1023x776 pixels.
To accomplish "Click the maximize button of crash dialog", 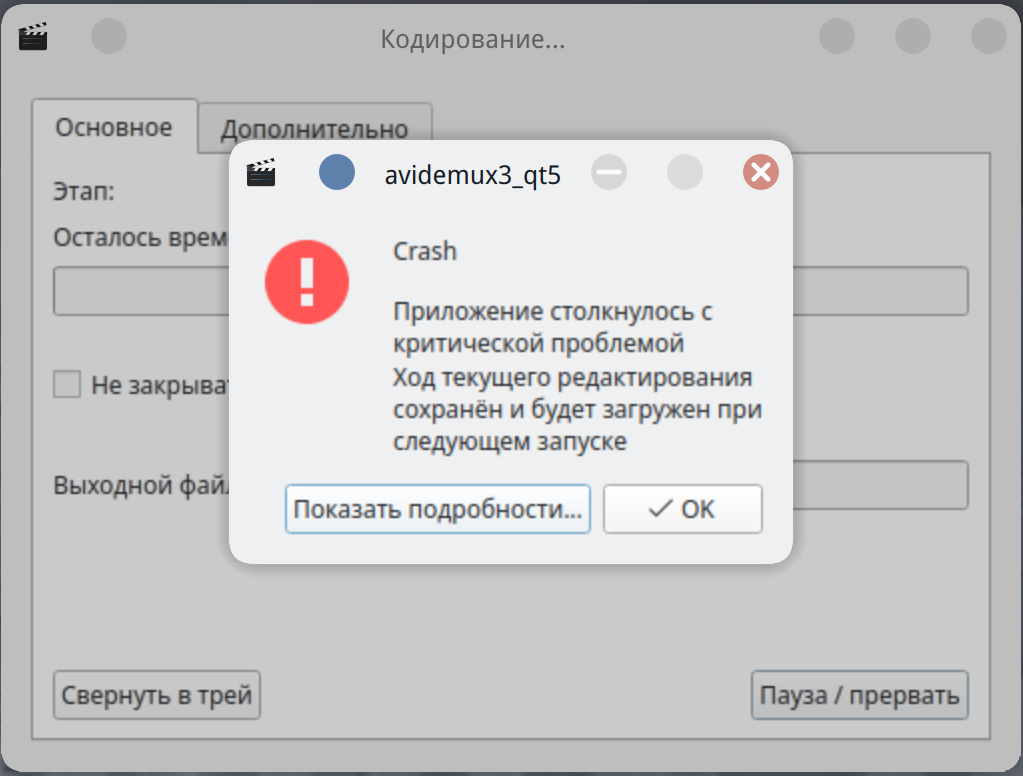I will point(685,172).
